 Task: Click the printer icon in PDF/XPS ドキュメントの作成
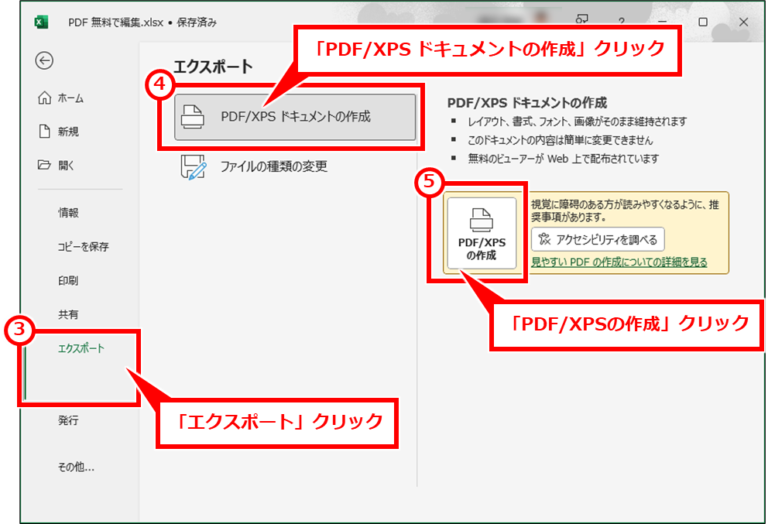pos(192,117)
